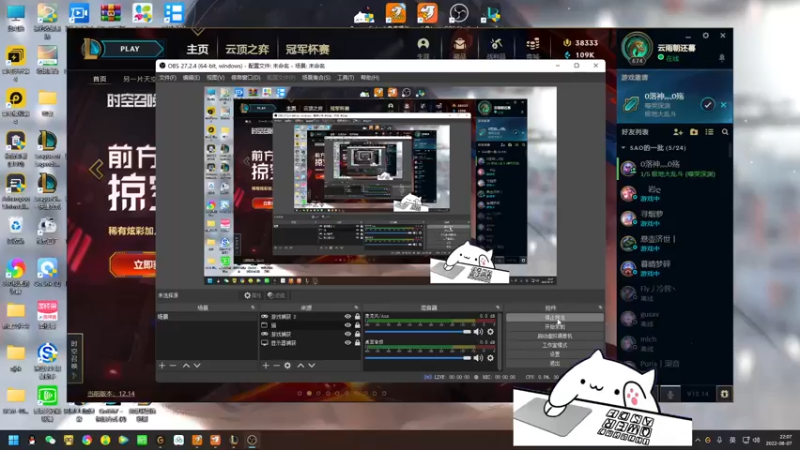Select friend 暮晴梦碎 in friends list
Image resolution: width=800 pixels, height=450 pixels.
673,269
